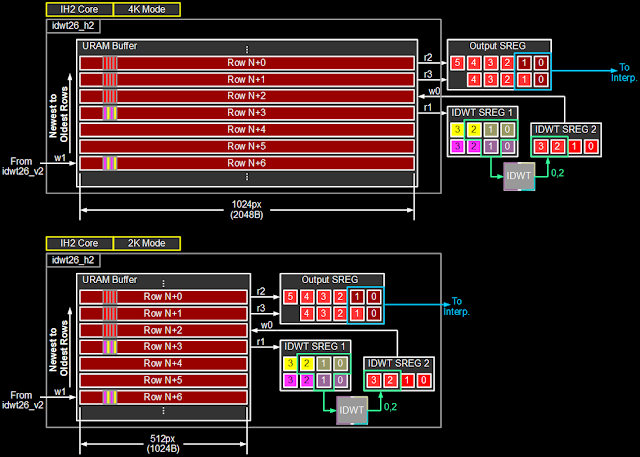Click red cell 3 in 4K IDWT SREG 2
The image size is (640, 457).
click(541, 146)
